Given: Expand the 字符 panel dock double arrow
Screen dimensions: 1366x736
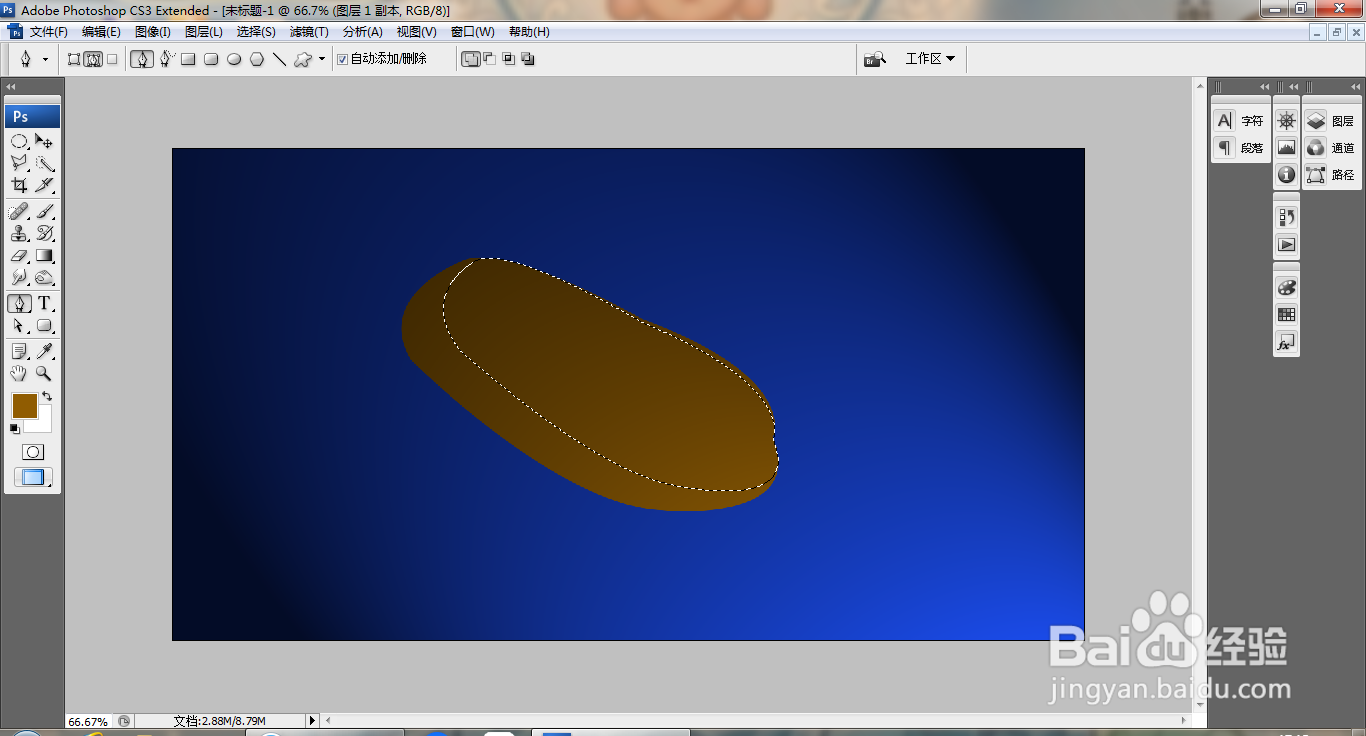Looking at the screenshot, I should 1265,87.
